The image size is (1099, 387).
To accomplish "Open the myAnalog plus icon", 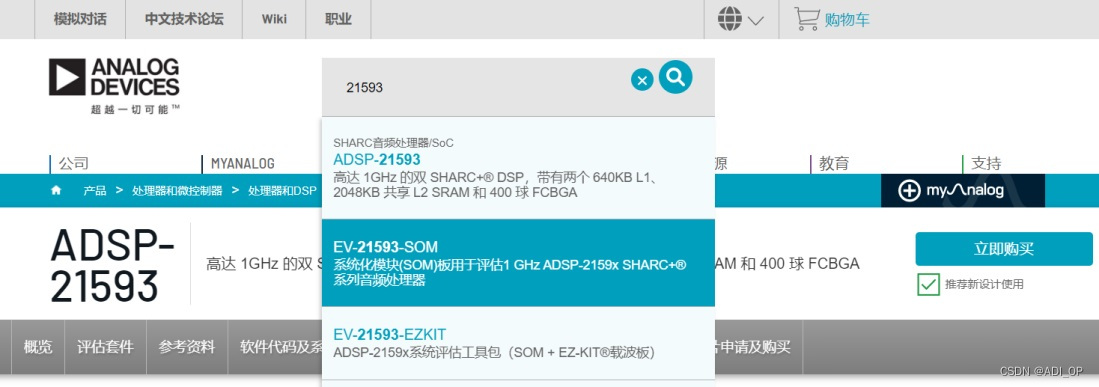I will [908, 191].
